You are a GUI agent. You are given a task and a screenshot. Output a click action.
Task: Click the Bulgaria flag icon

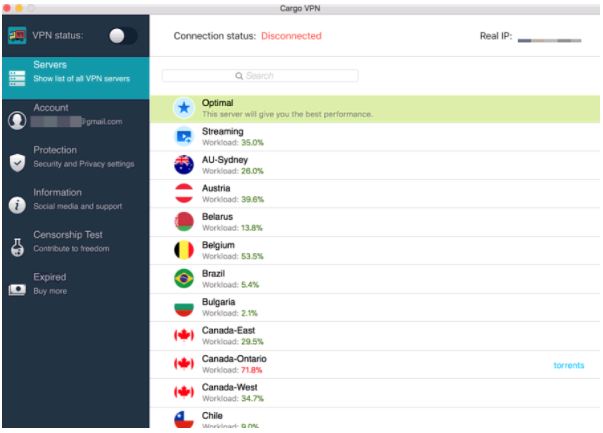pos(184,307)
